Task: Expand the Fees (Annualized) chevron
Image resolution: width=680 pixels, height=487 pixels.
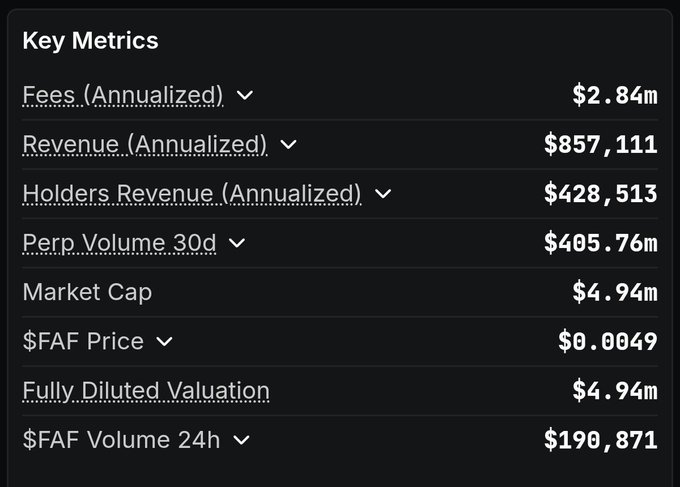Action: 245,96
